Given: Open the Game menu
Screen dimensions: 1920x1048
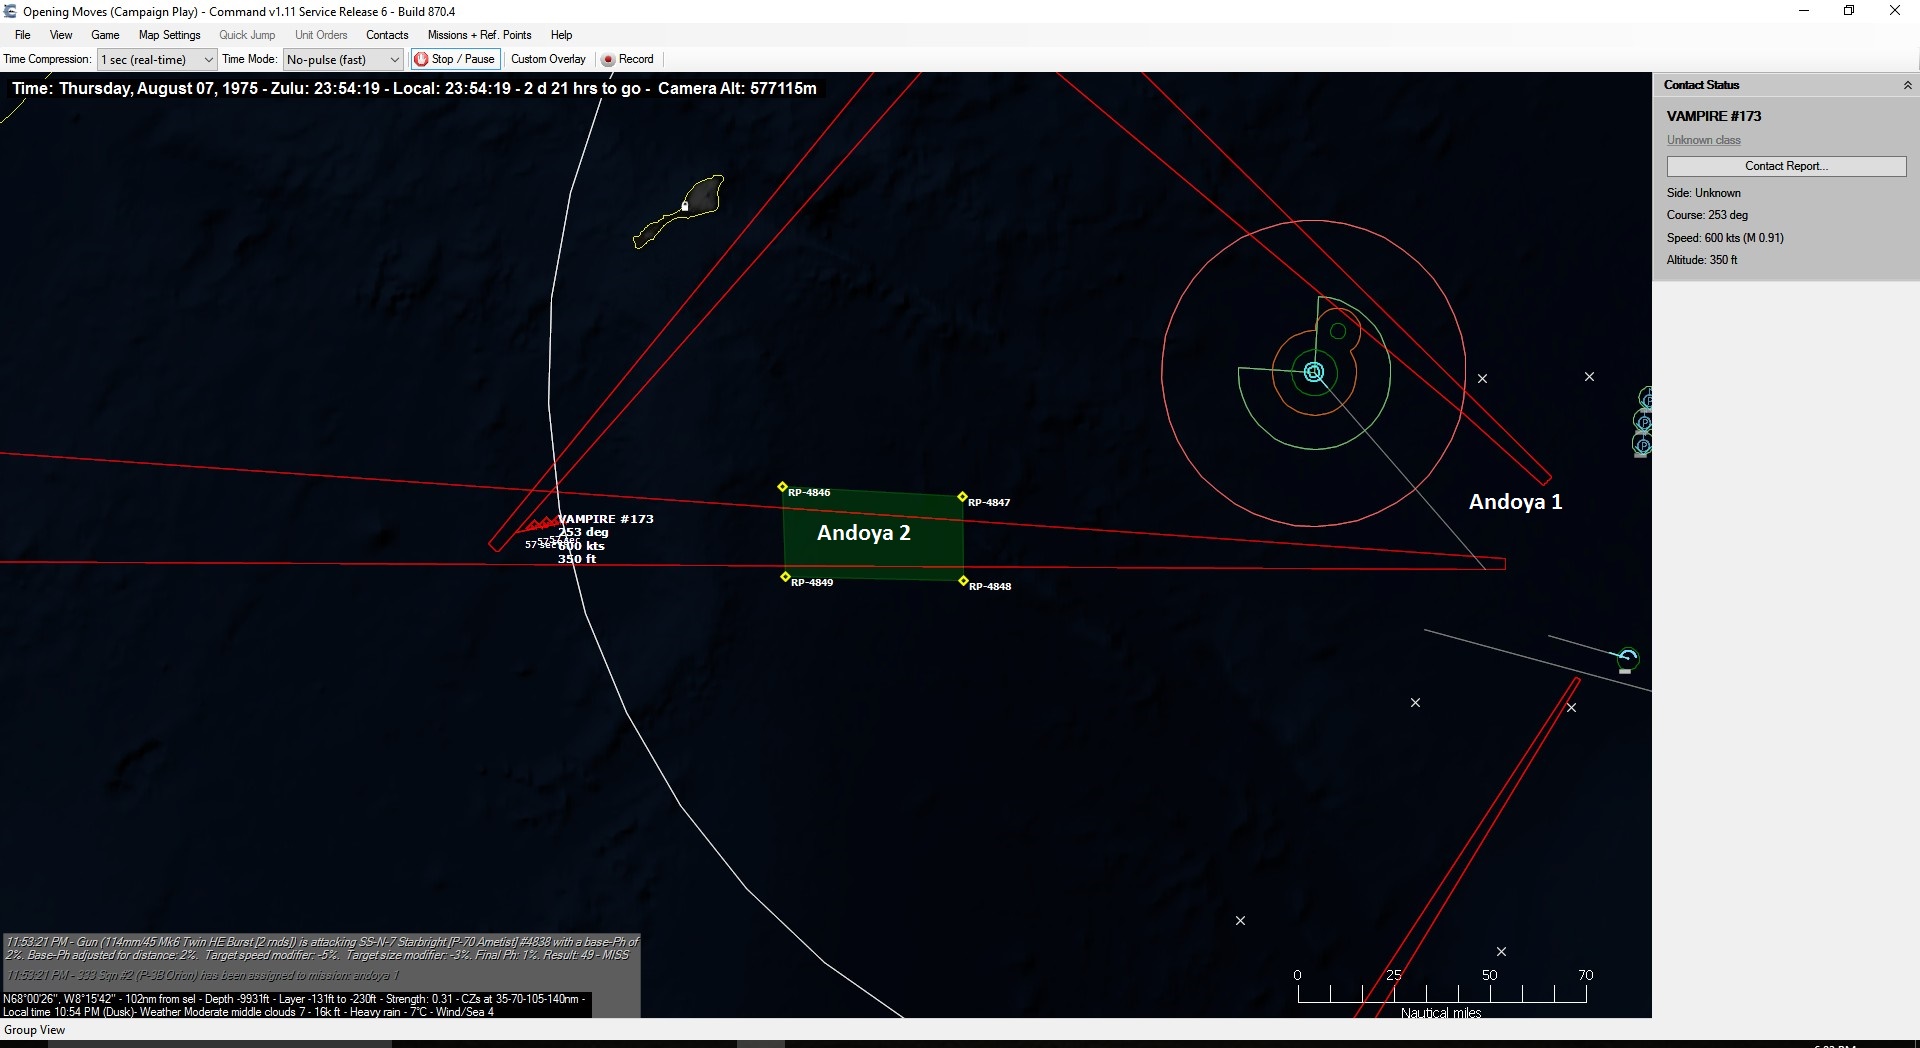Looking at the screenshot, I should pyautogui.click(x=105, y=34).
